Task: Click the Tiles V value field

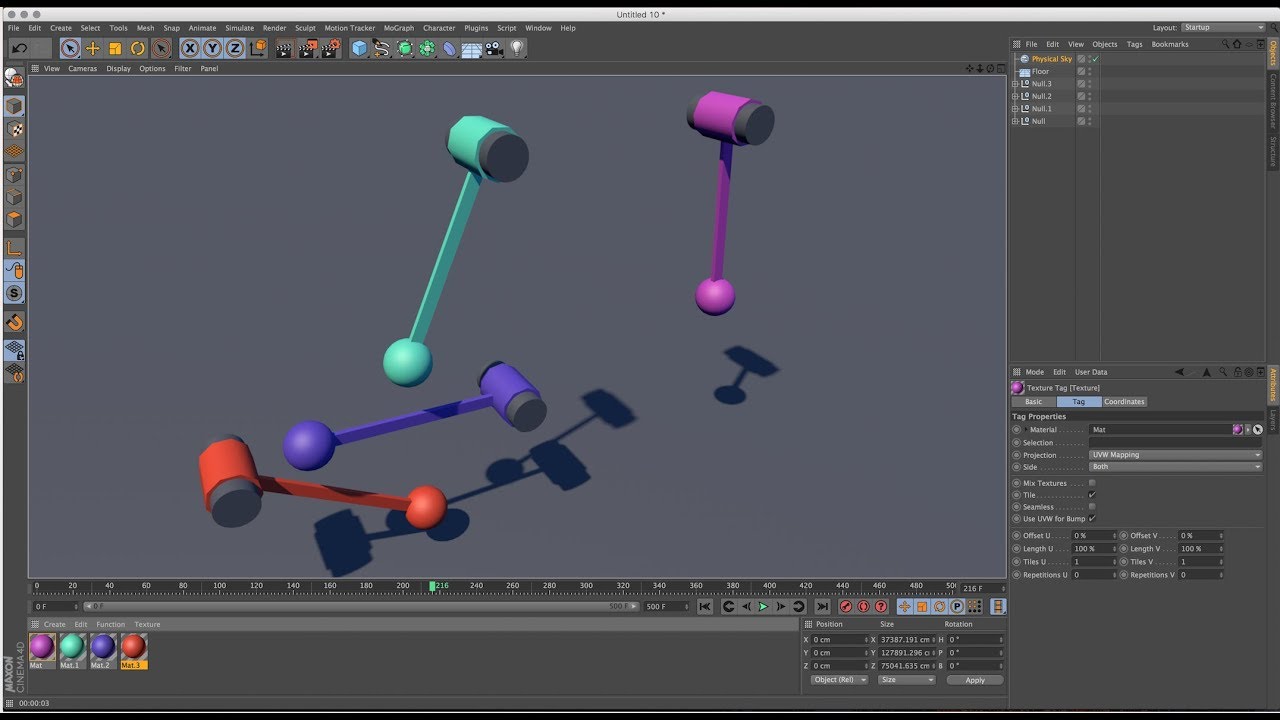Action: pos(1201,562)
